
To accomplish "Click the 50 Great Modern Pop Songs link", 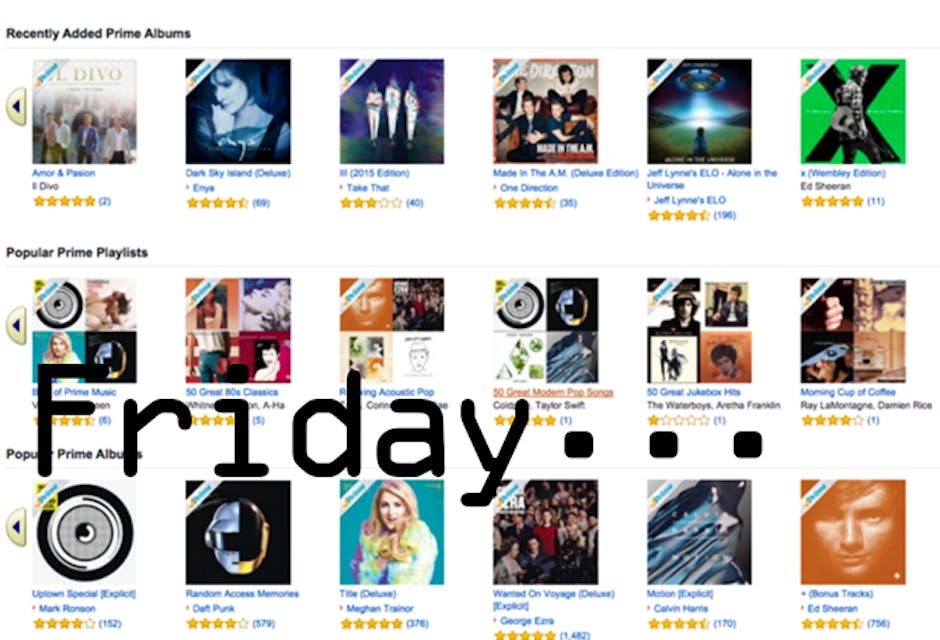I will pos(553,392).
